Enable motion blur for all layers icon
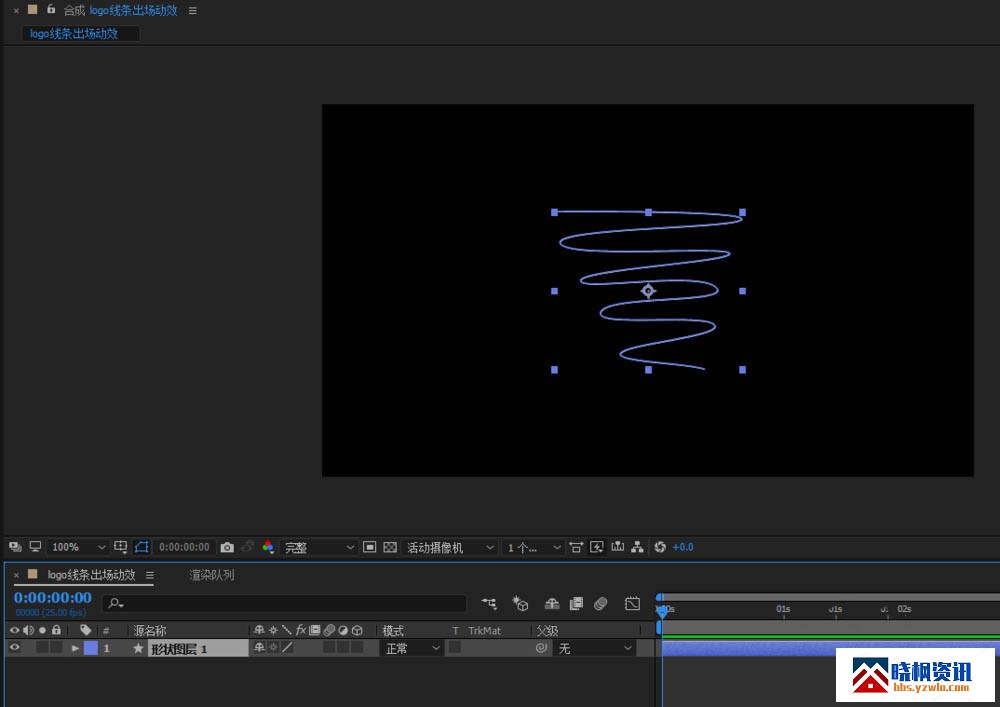1000x707 pixels. 600,603
